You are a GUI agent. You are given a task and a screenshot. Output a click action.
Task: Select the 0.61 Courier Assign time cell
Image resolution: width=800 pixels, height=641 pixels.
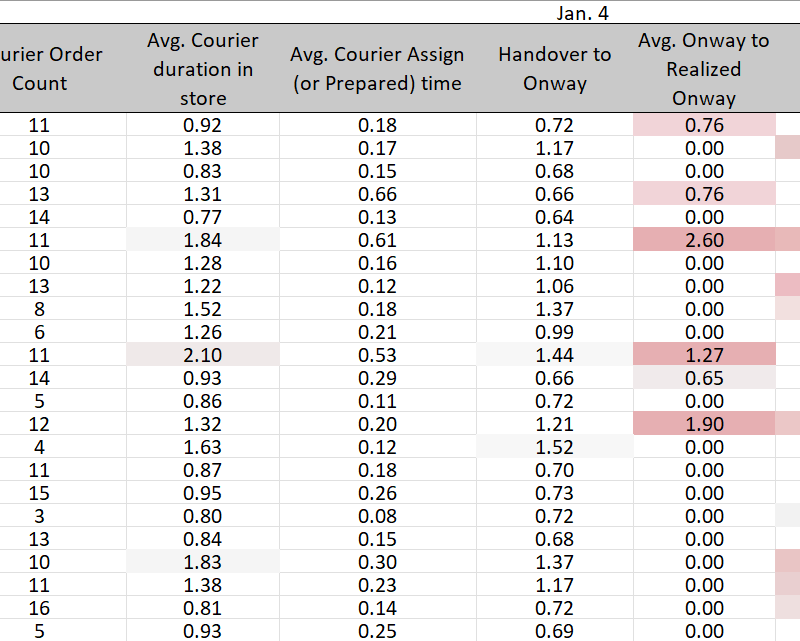tap(376, 240)
